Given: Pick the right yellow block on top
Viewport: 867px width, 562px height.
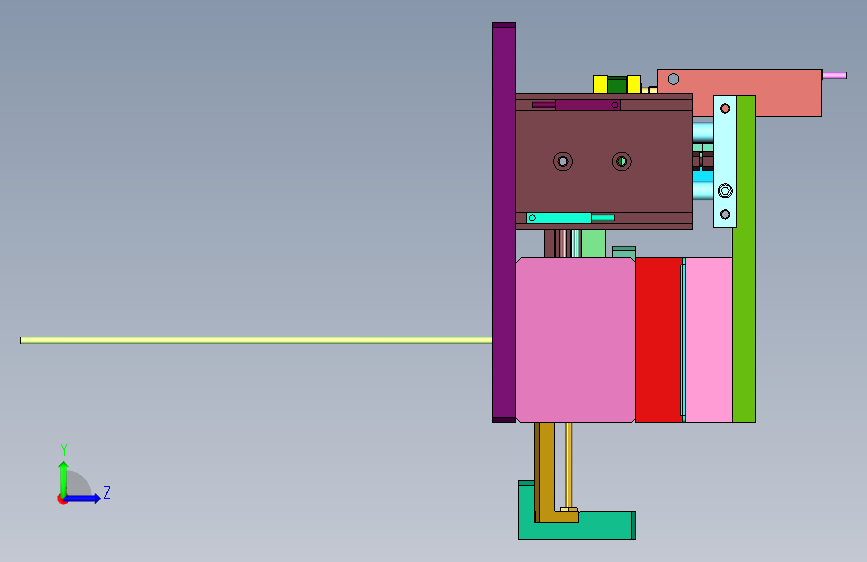Looking at the screenshot, I should [x=634, y=84].
